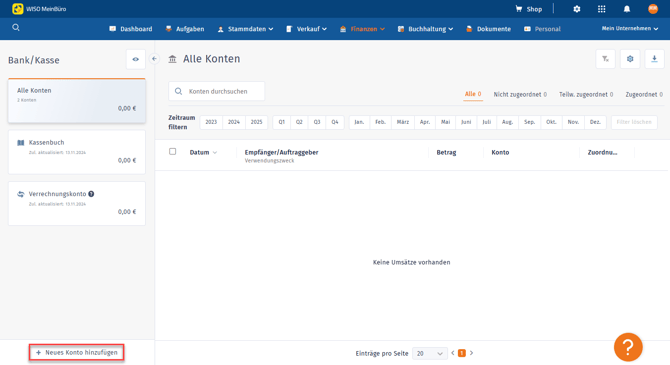Open the Shop cart link

pyautogui.click(x=529, y=9)
